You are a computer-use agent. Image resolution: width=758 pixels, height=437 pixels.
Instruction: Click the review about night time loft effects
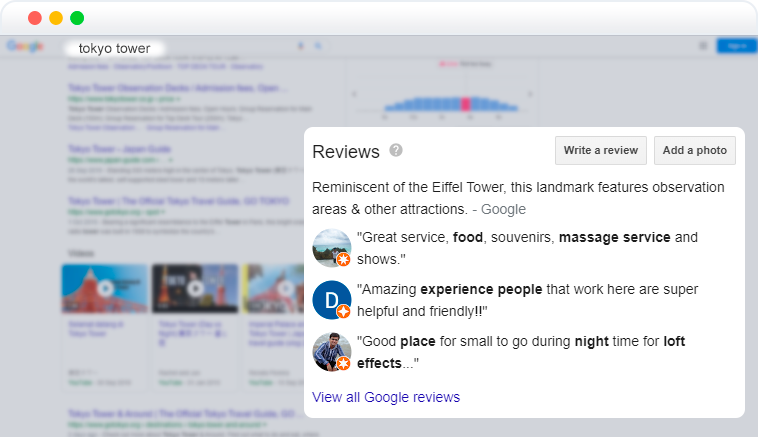pos(521,352)
